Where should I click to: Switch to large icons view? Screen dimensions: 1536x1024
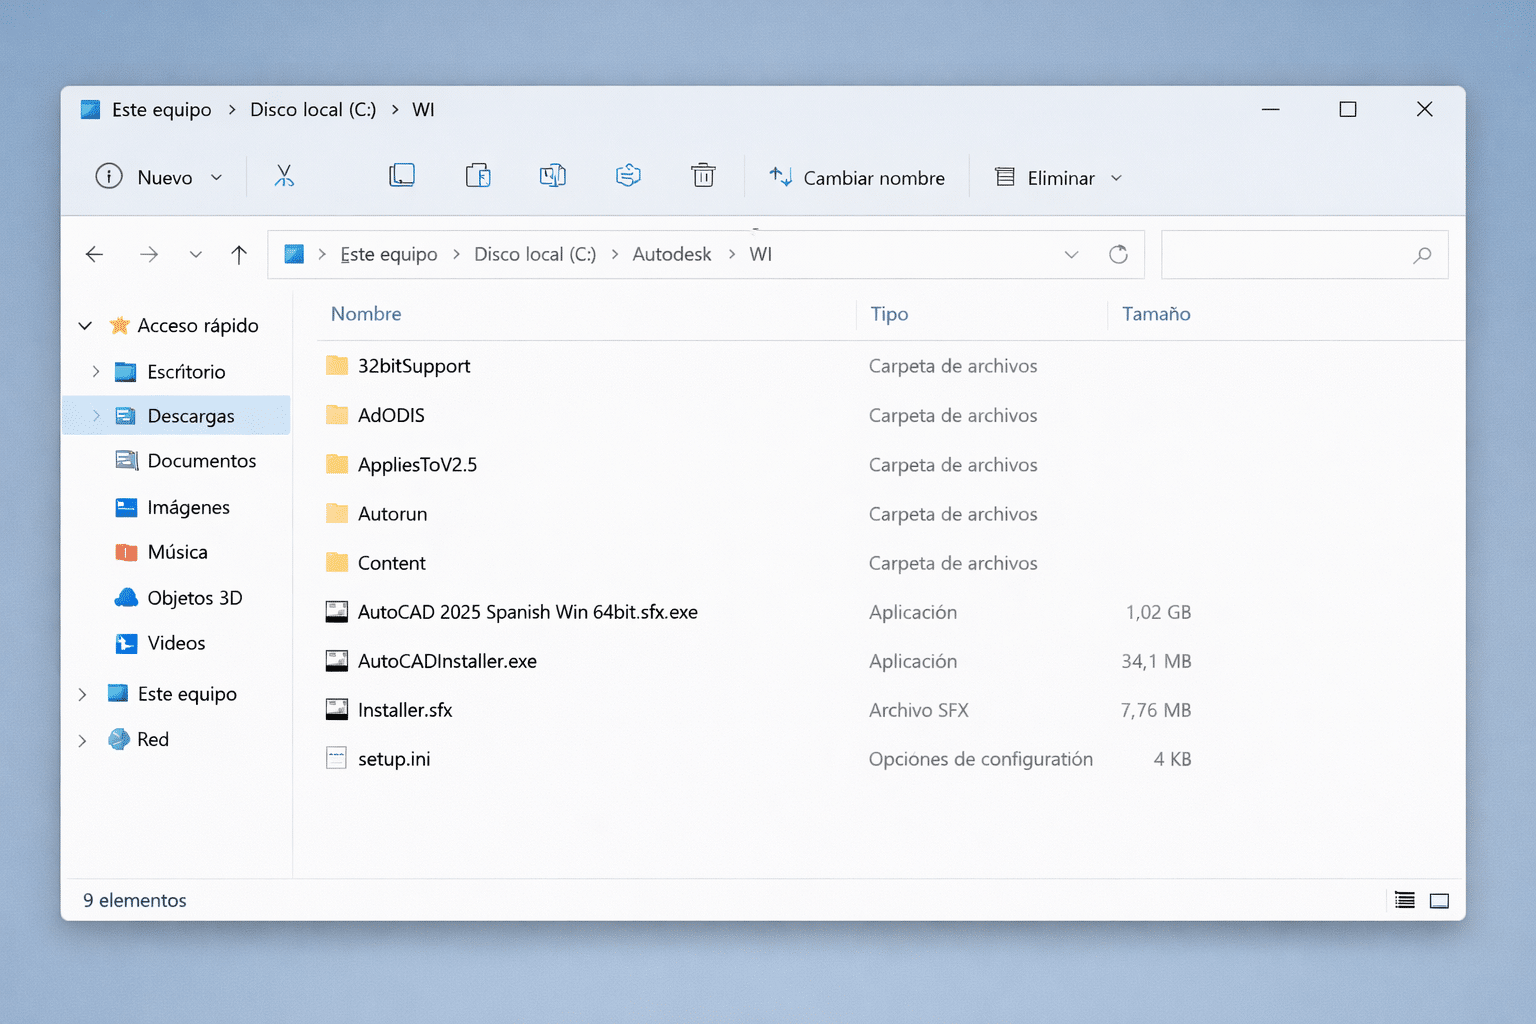[1440, 900]
